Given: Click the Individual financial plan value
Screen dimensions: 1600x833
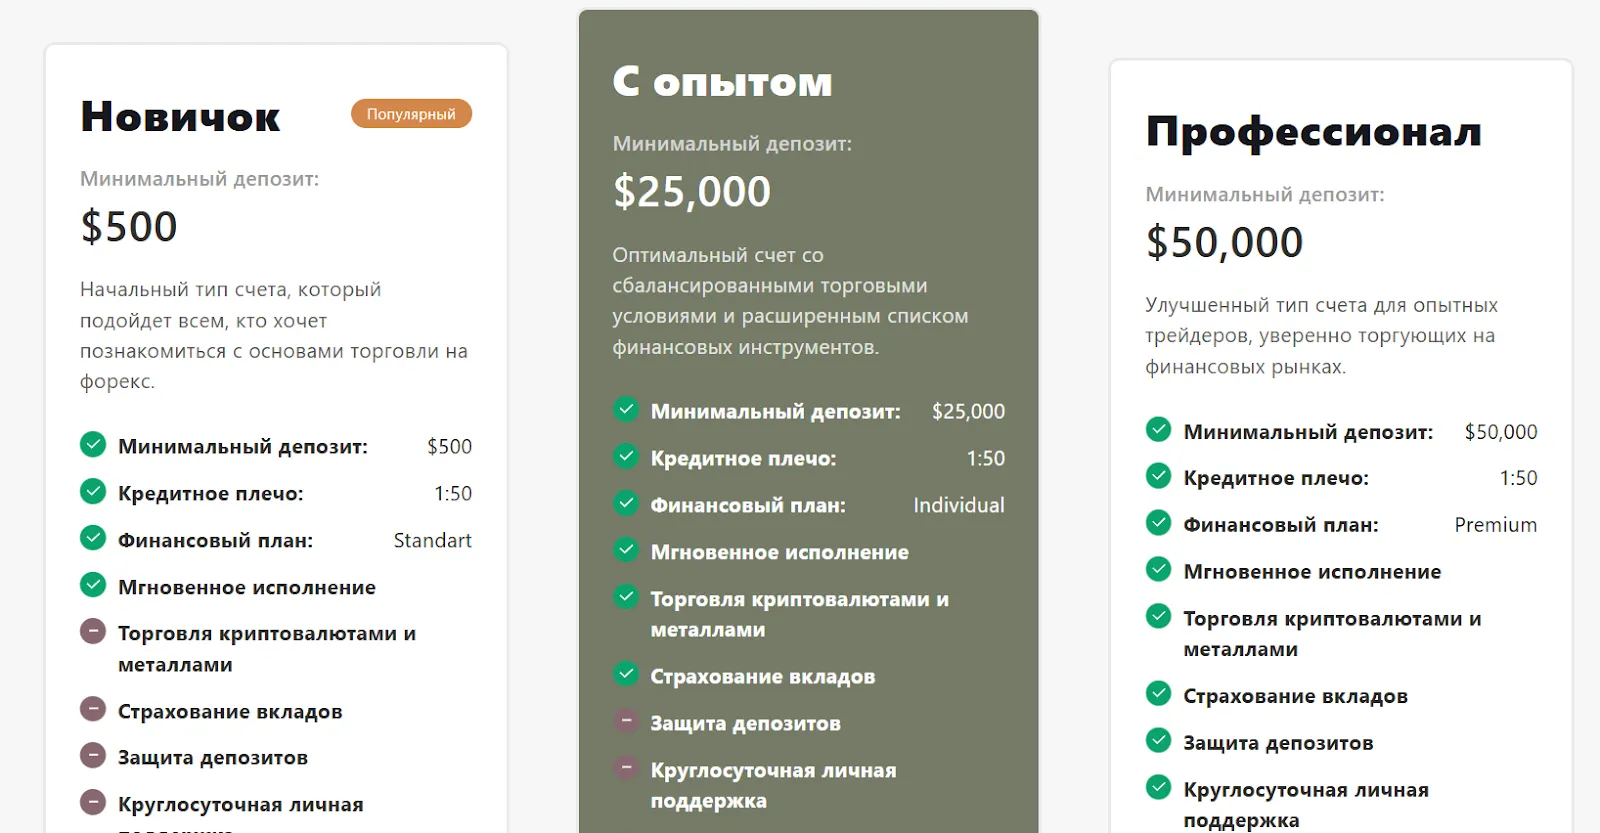Looking at the screenshot, I should click(959, 505).
